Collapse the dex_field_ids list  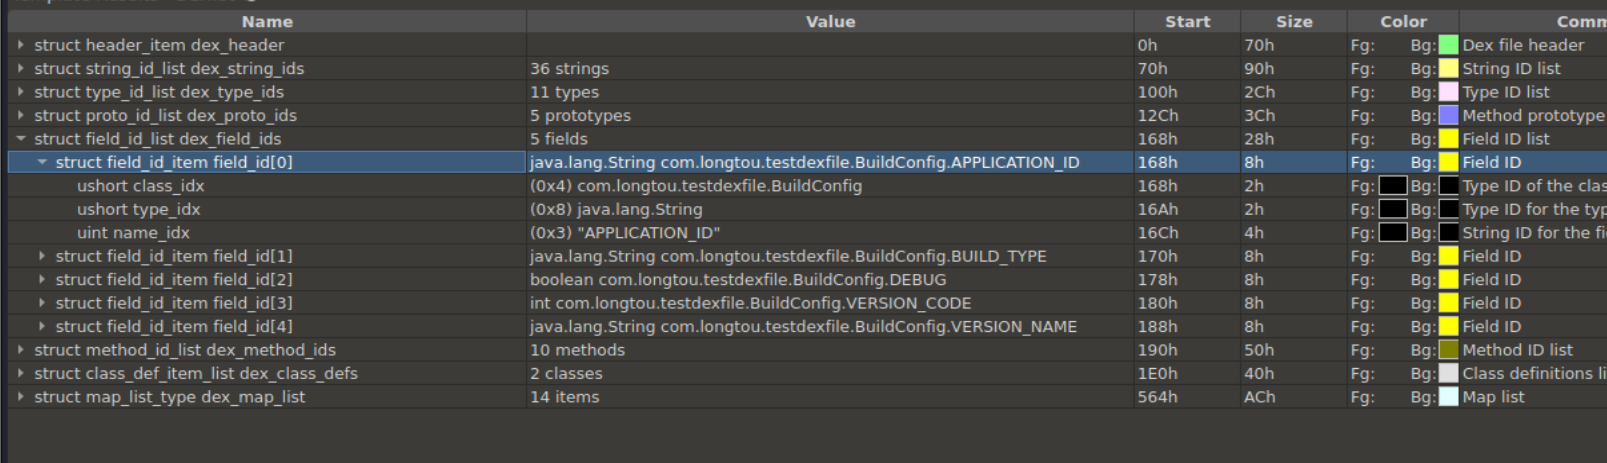pyautogui.click(x=21, y=139)
